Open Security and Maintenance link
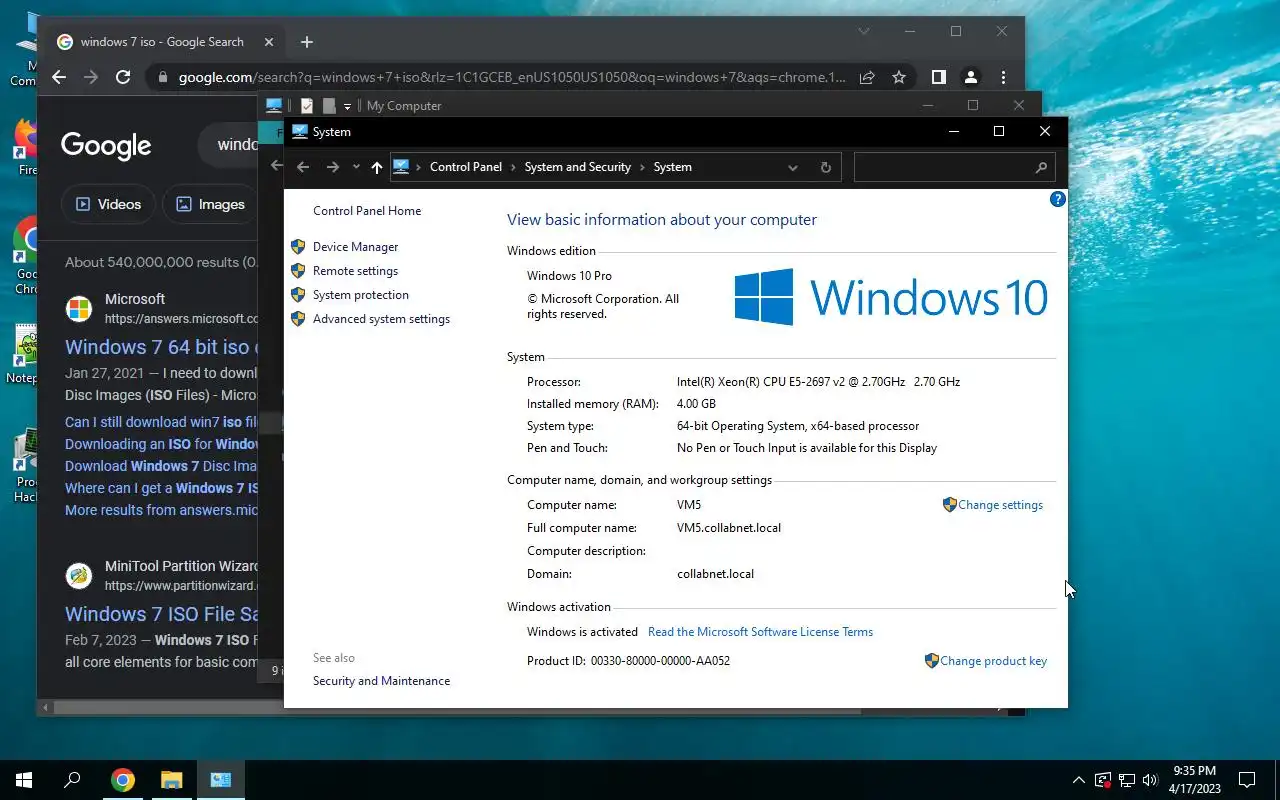This screenshot has width=1280, height=800. click(x=381, y=681)
